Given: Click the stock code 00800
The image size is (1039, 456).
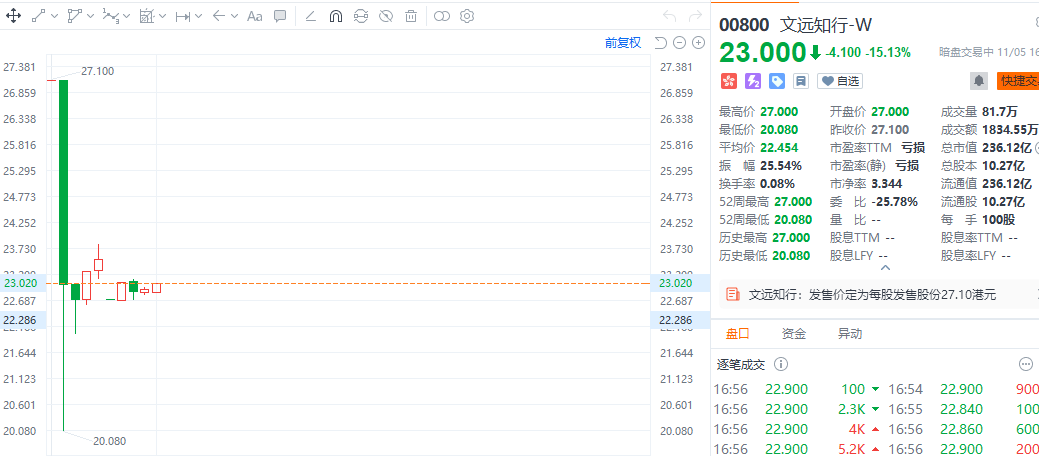Looking at the screenshot, I should click(x=745, y=25).
